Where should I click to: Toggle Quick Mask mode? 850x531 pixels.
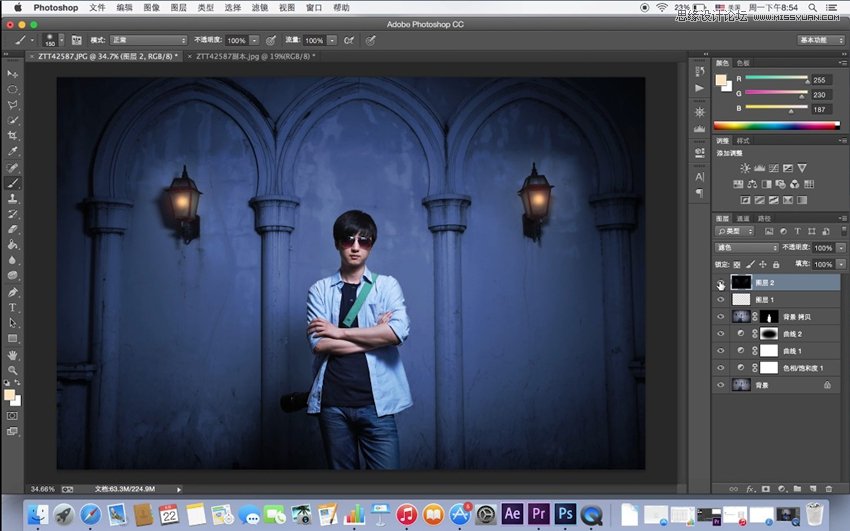point(12,416)
